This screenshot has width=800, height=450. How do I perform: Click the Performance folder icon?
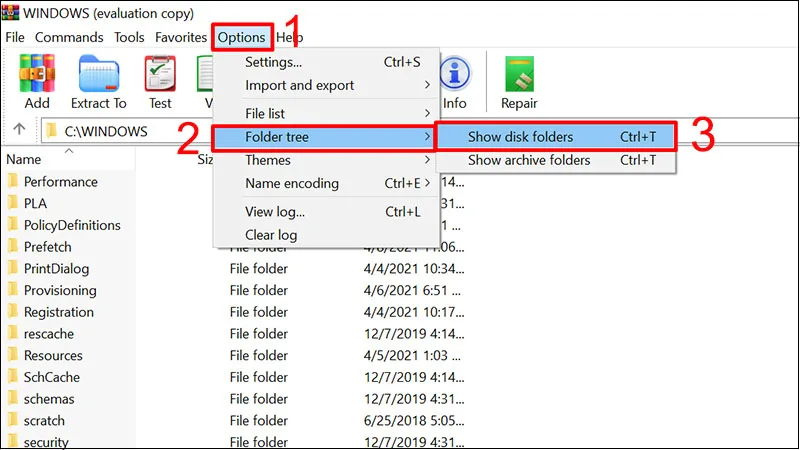(x=13, y=181)
